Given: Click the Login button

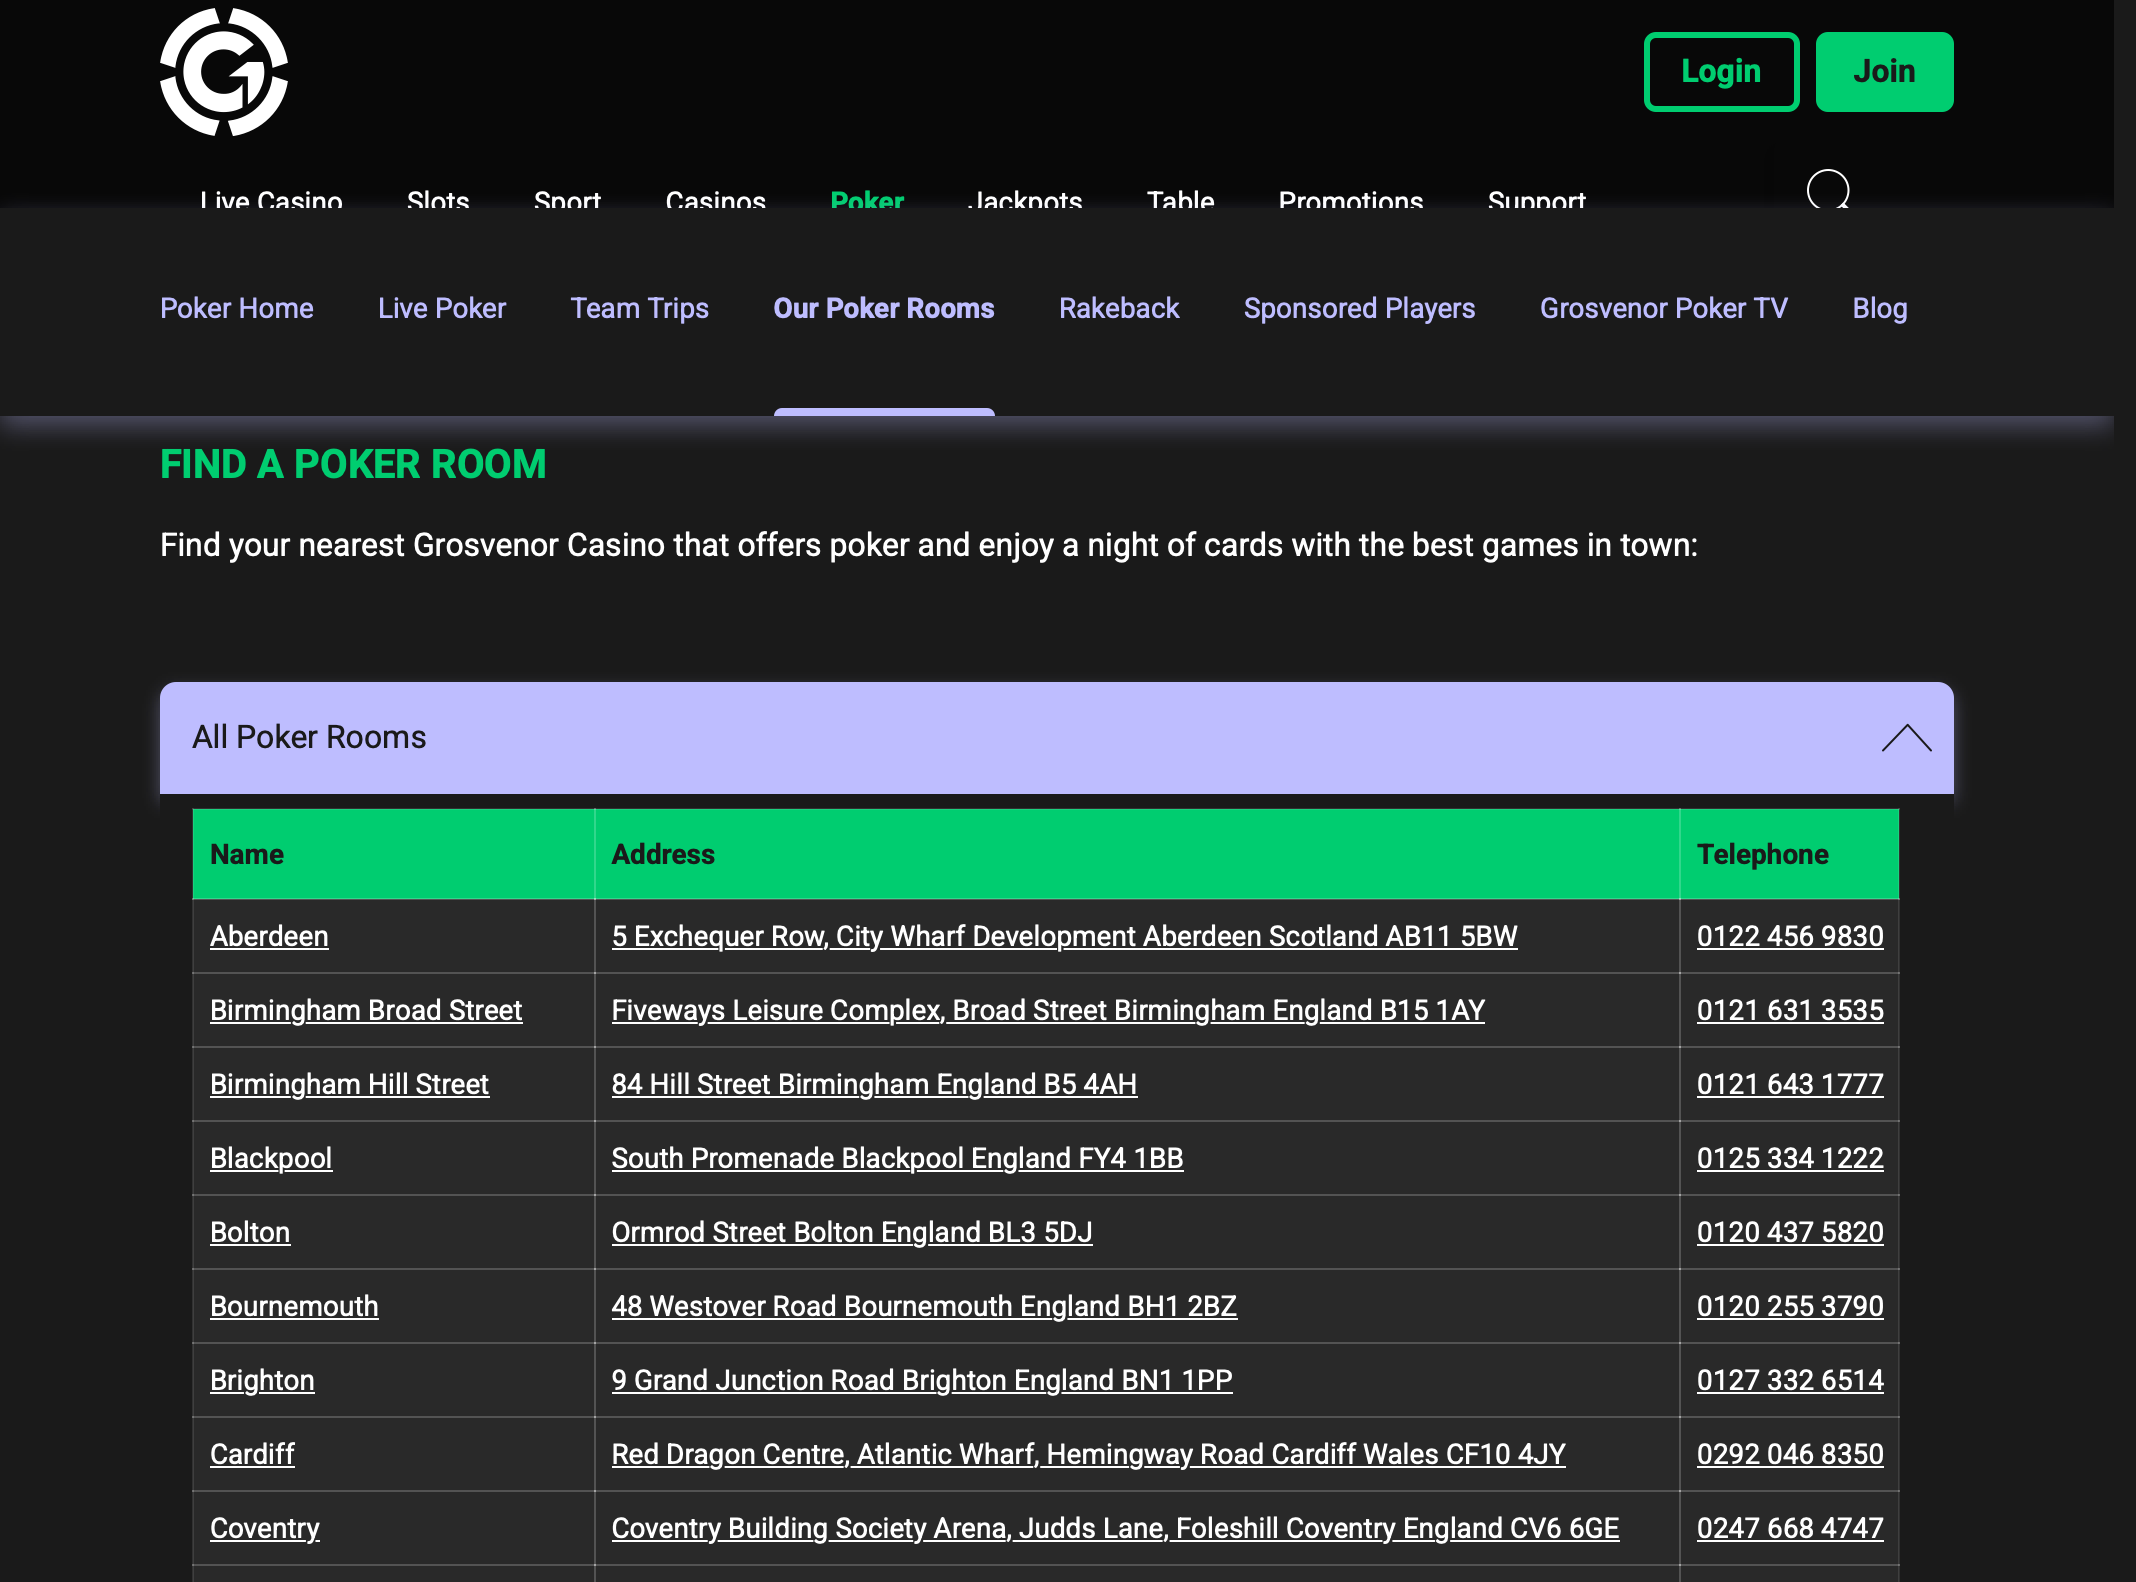Looking at the screenshot, I should coord(1721,72).
